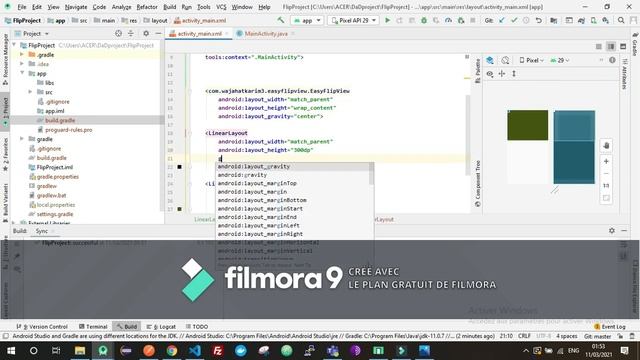
Task: Switch editor to Code-only view
Action: 598,47
